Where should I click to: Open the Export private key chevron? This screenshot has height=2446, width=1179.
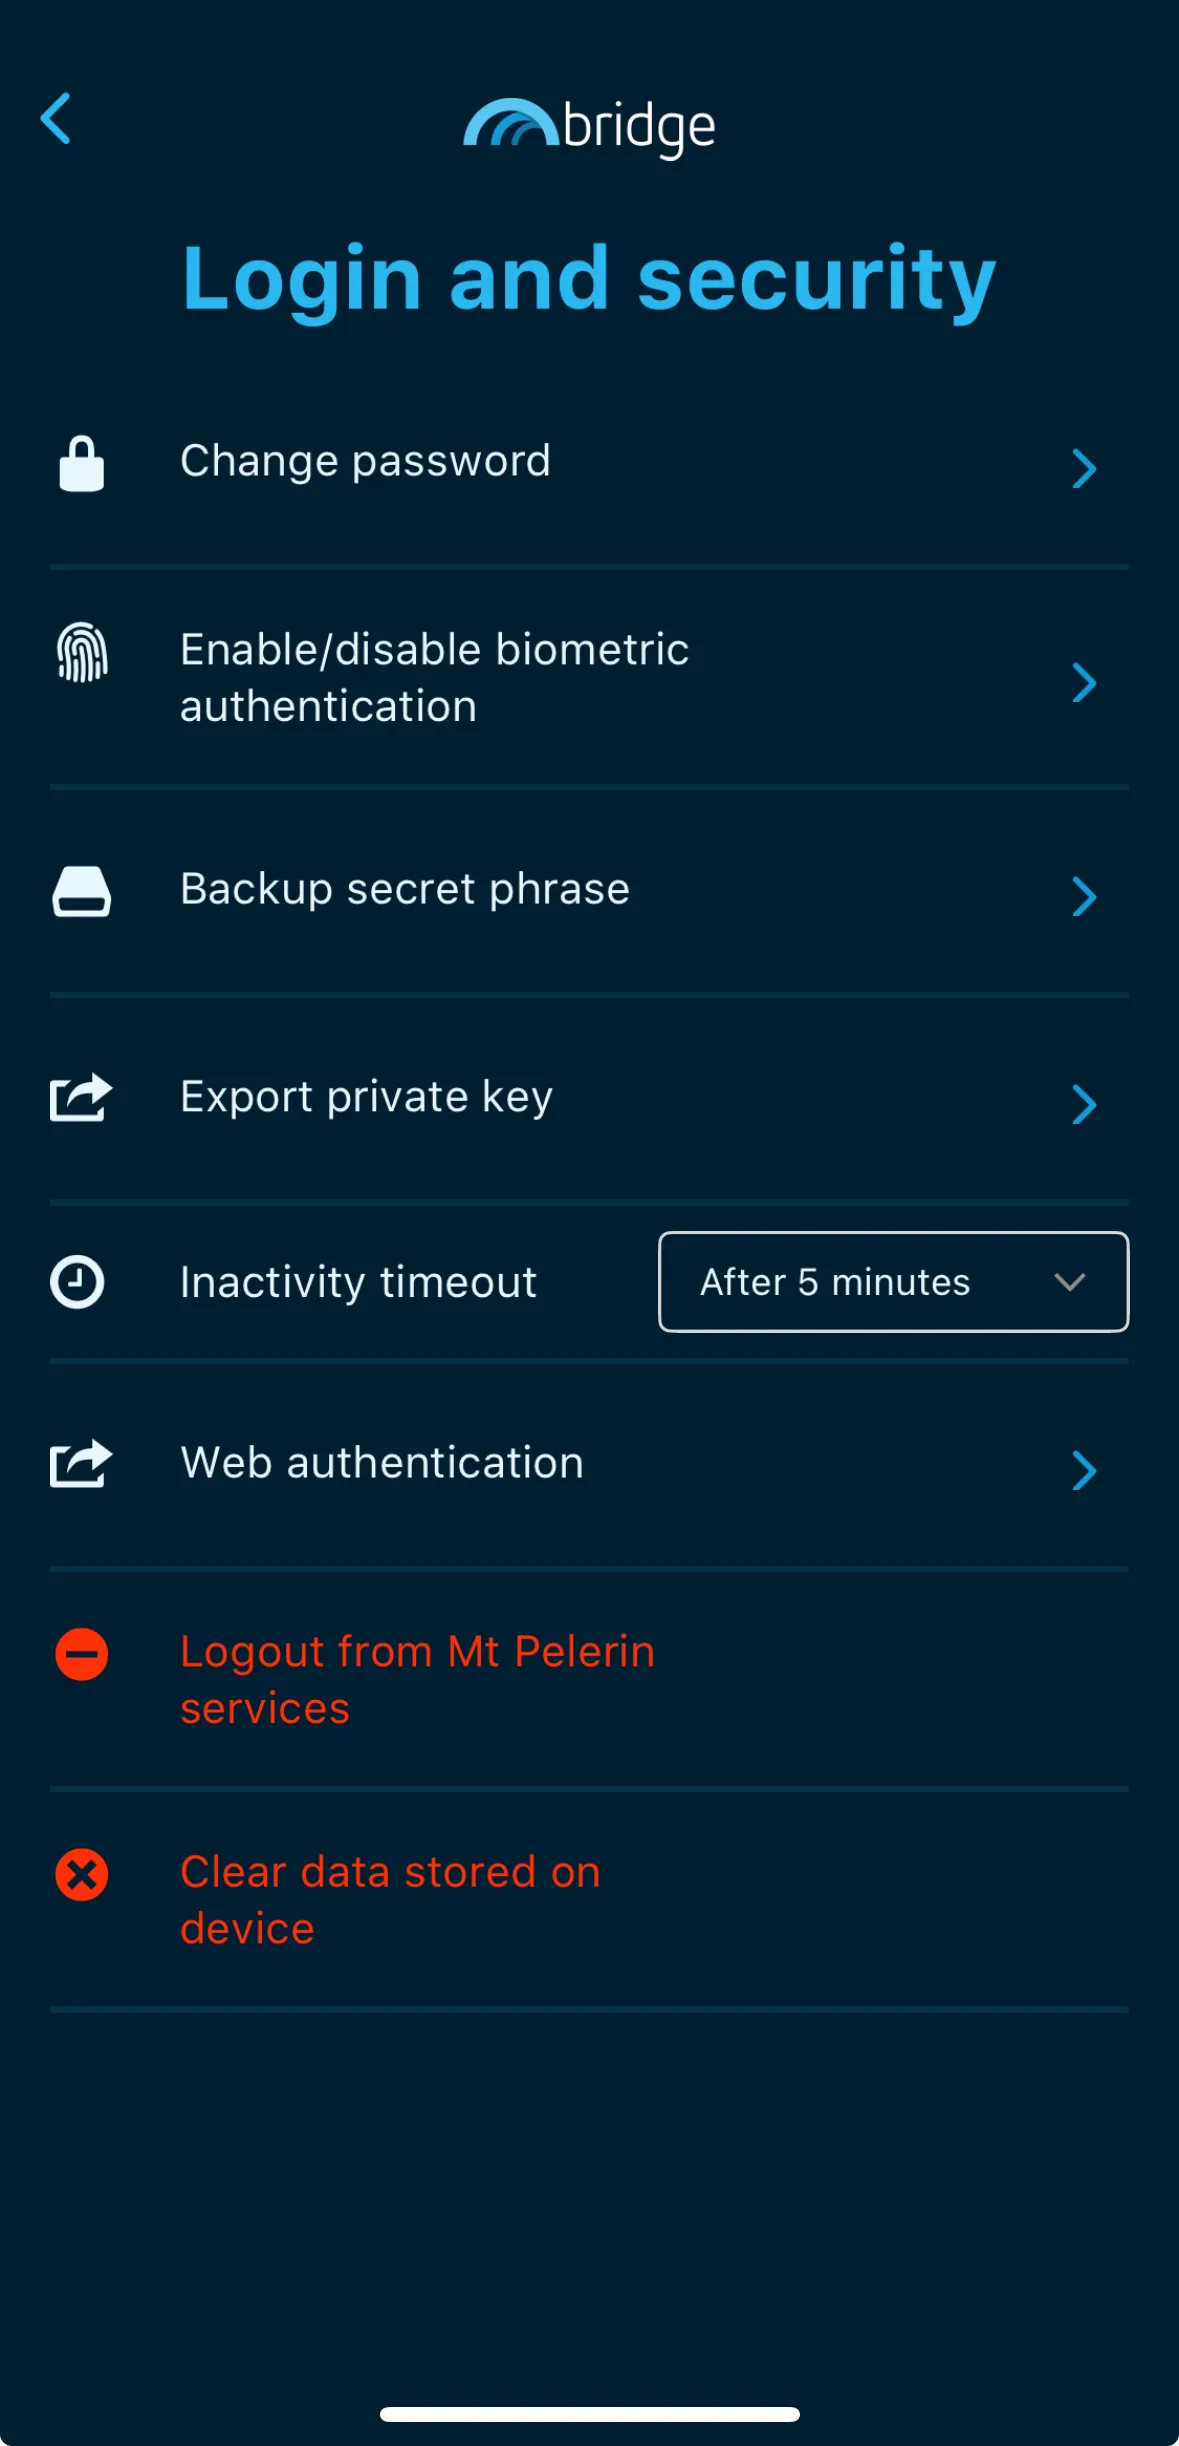pyautogui.click(x=1085, y=1104)
